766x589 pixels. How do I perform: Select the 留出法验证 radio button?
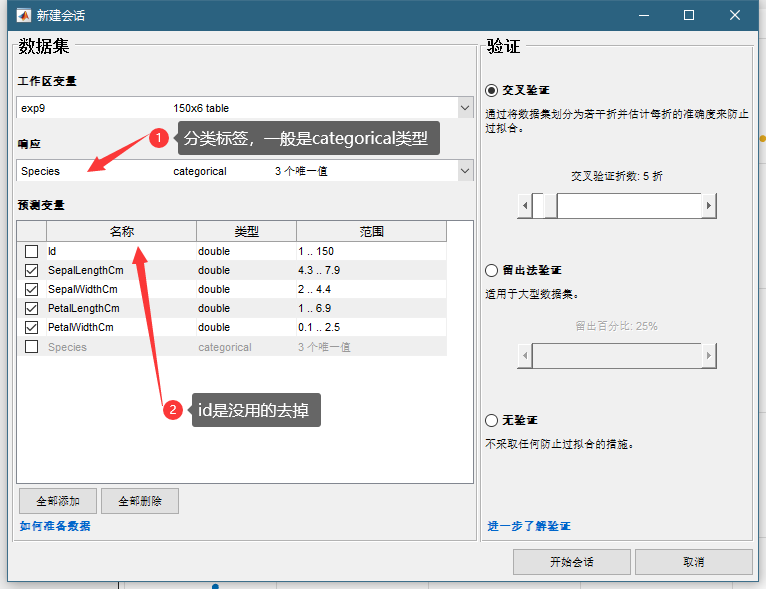coord(492,271)
